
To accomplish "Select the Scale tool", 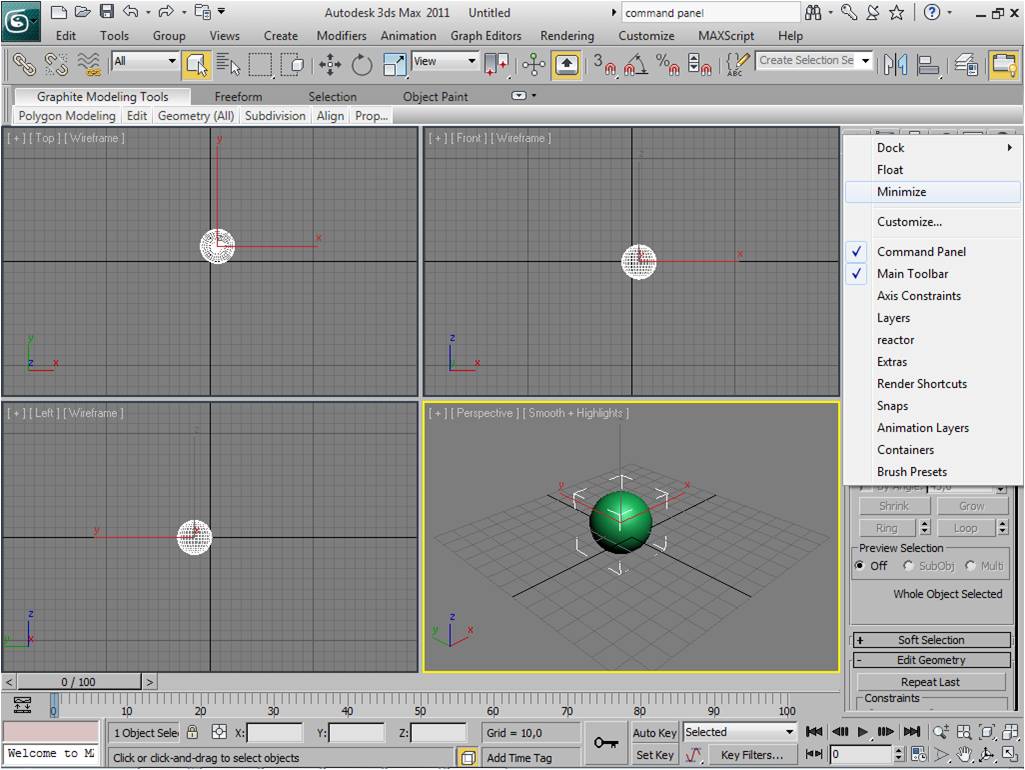I will [394, 64].
